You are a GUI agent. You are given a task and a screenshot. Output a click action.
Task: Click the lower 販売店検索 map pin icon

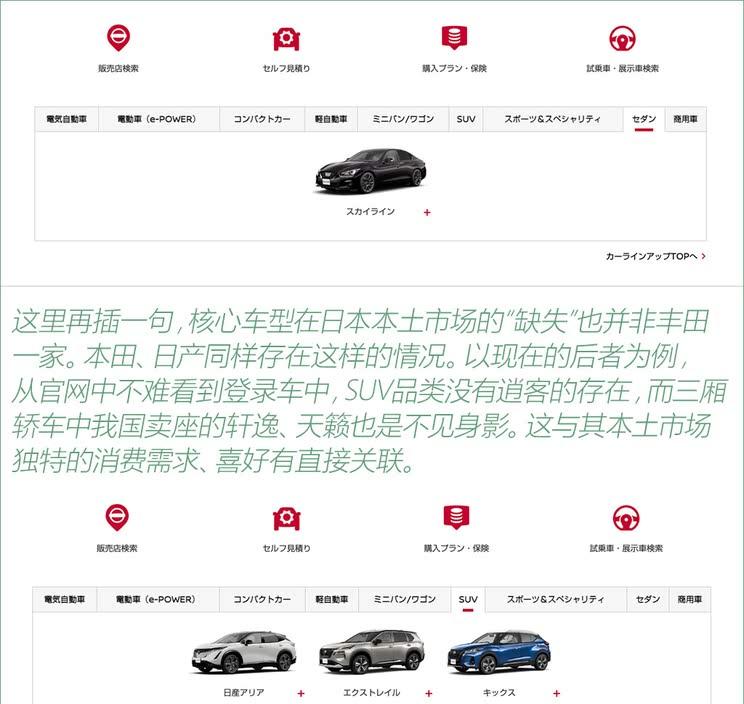point(117,517)
